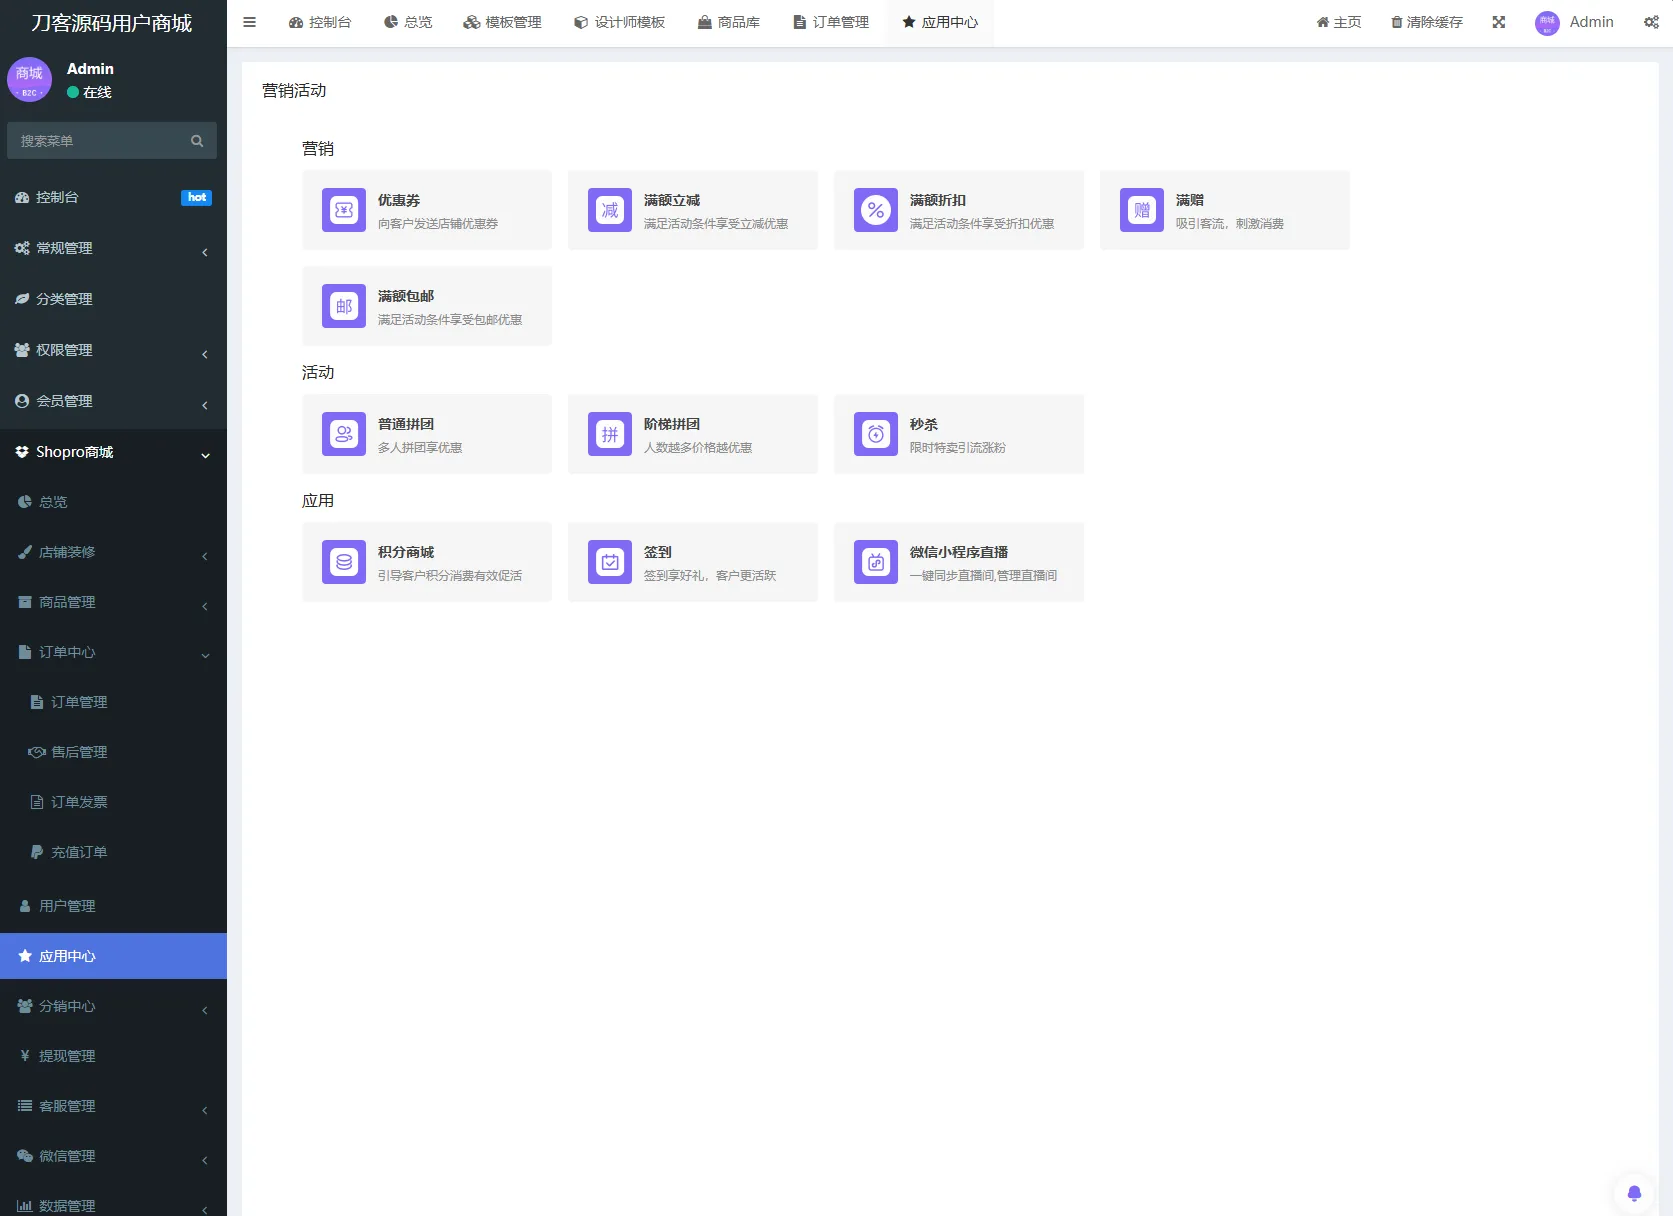1673x1216 pixels.
Task: Open the 满额包邮 free shipping icon
Action: pos(343,306)
